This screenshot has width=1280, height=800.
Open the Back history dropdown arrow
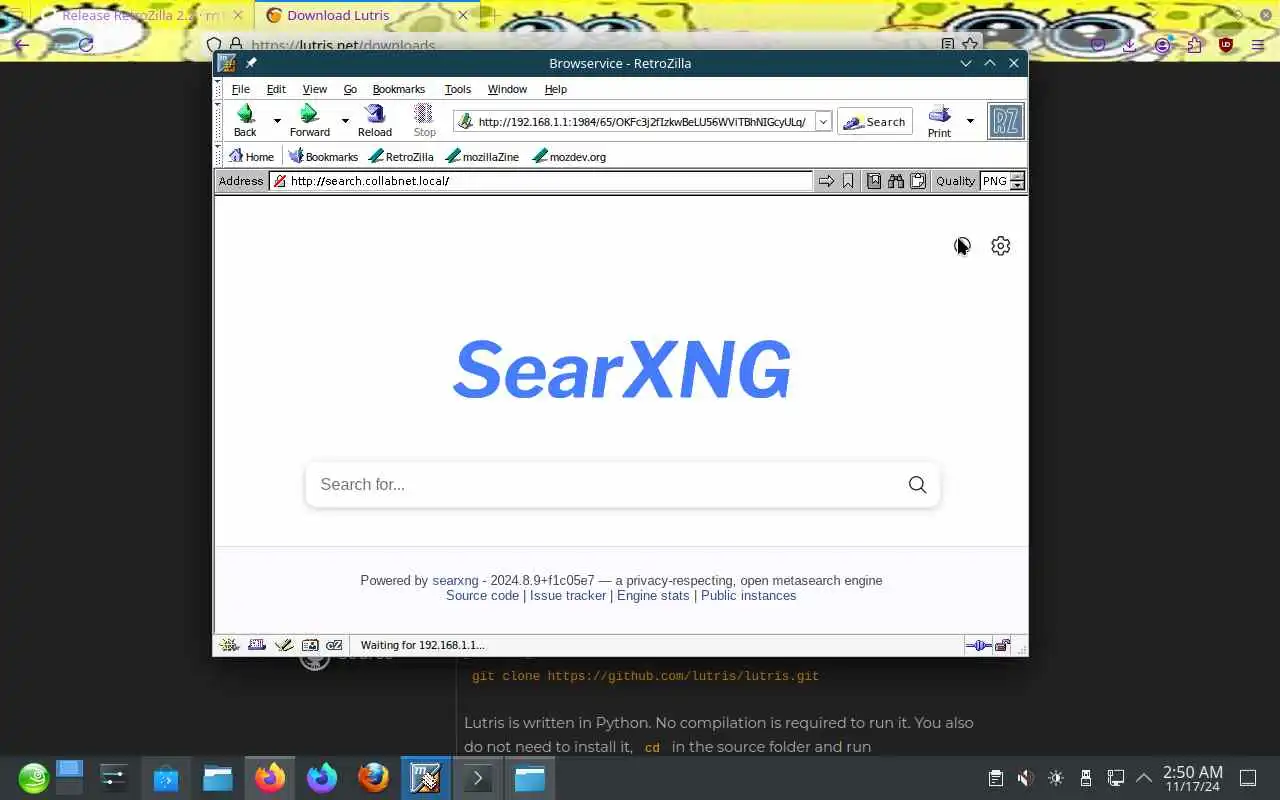pyautogui.click(x=277, y=121)
